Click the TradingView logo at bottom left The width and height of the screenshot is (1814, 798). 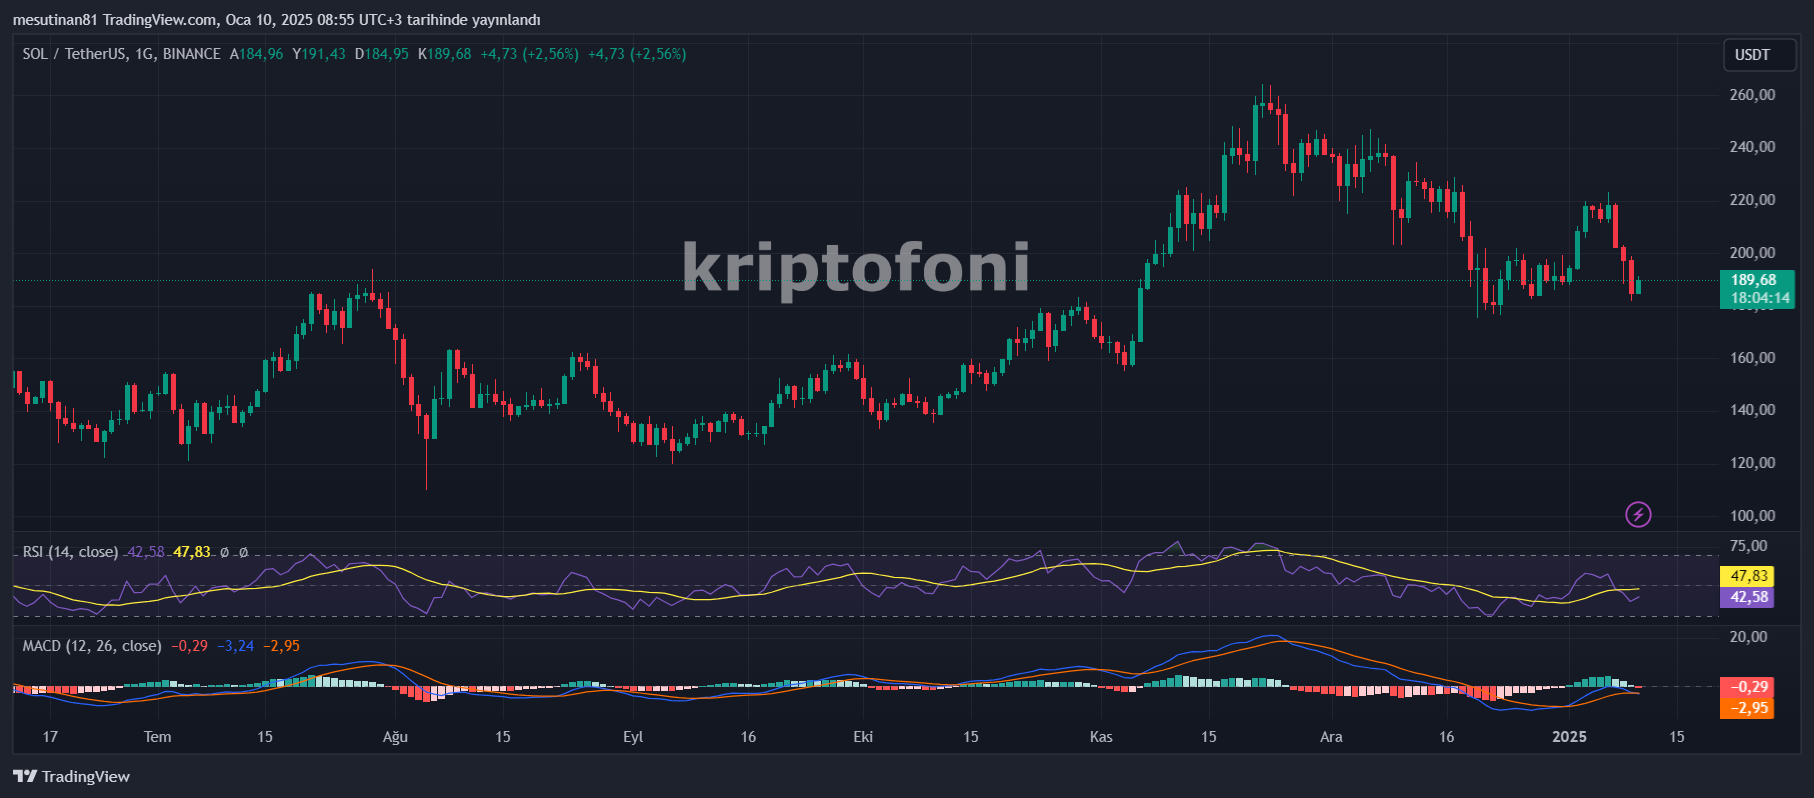(72, 777)
